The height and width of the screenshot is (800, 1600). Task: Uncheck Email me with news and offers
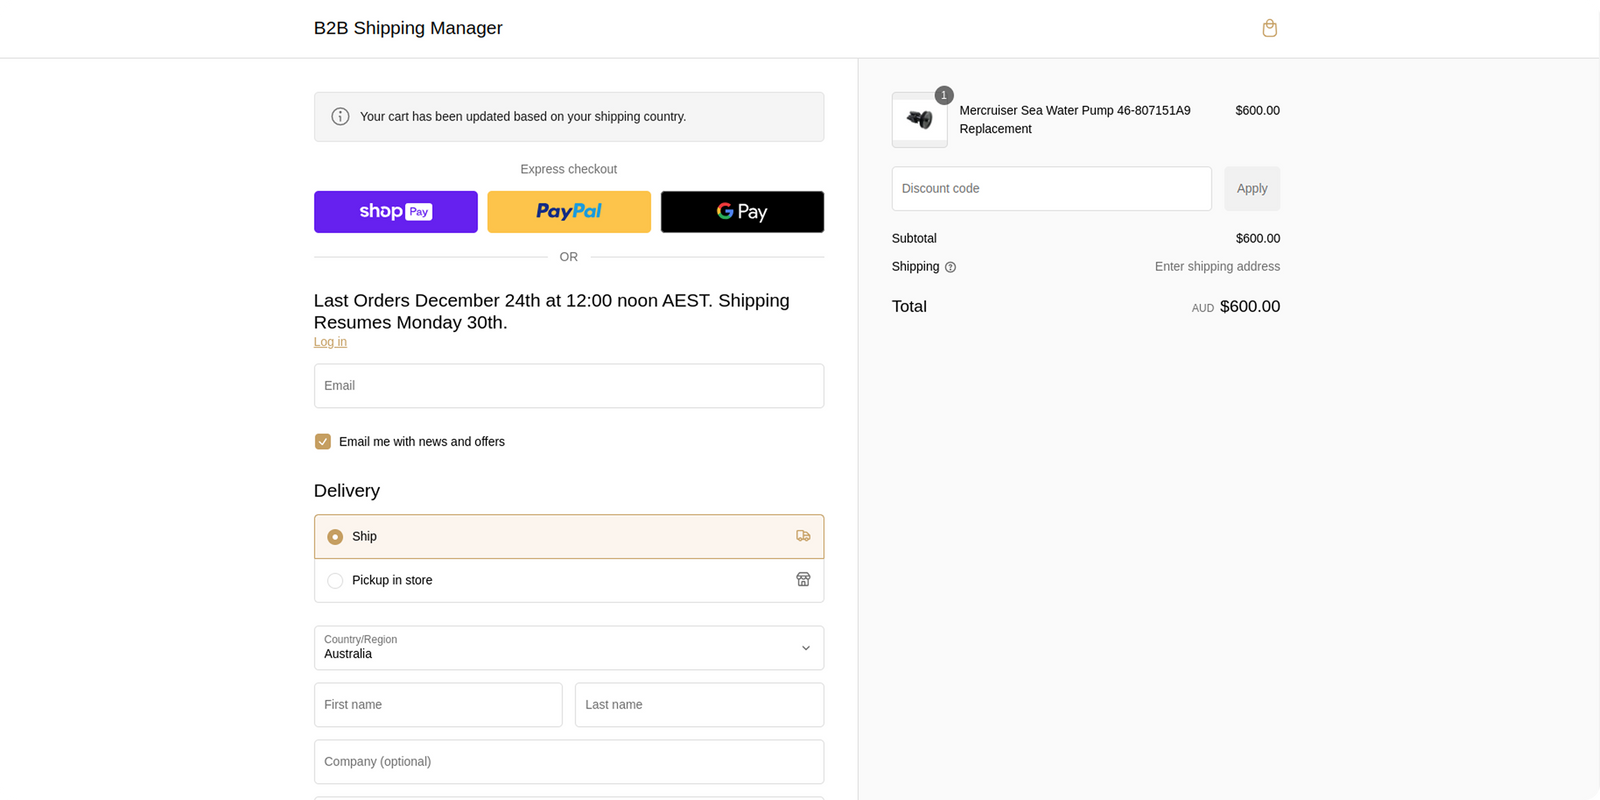pos(323,442)
